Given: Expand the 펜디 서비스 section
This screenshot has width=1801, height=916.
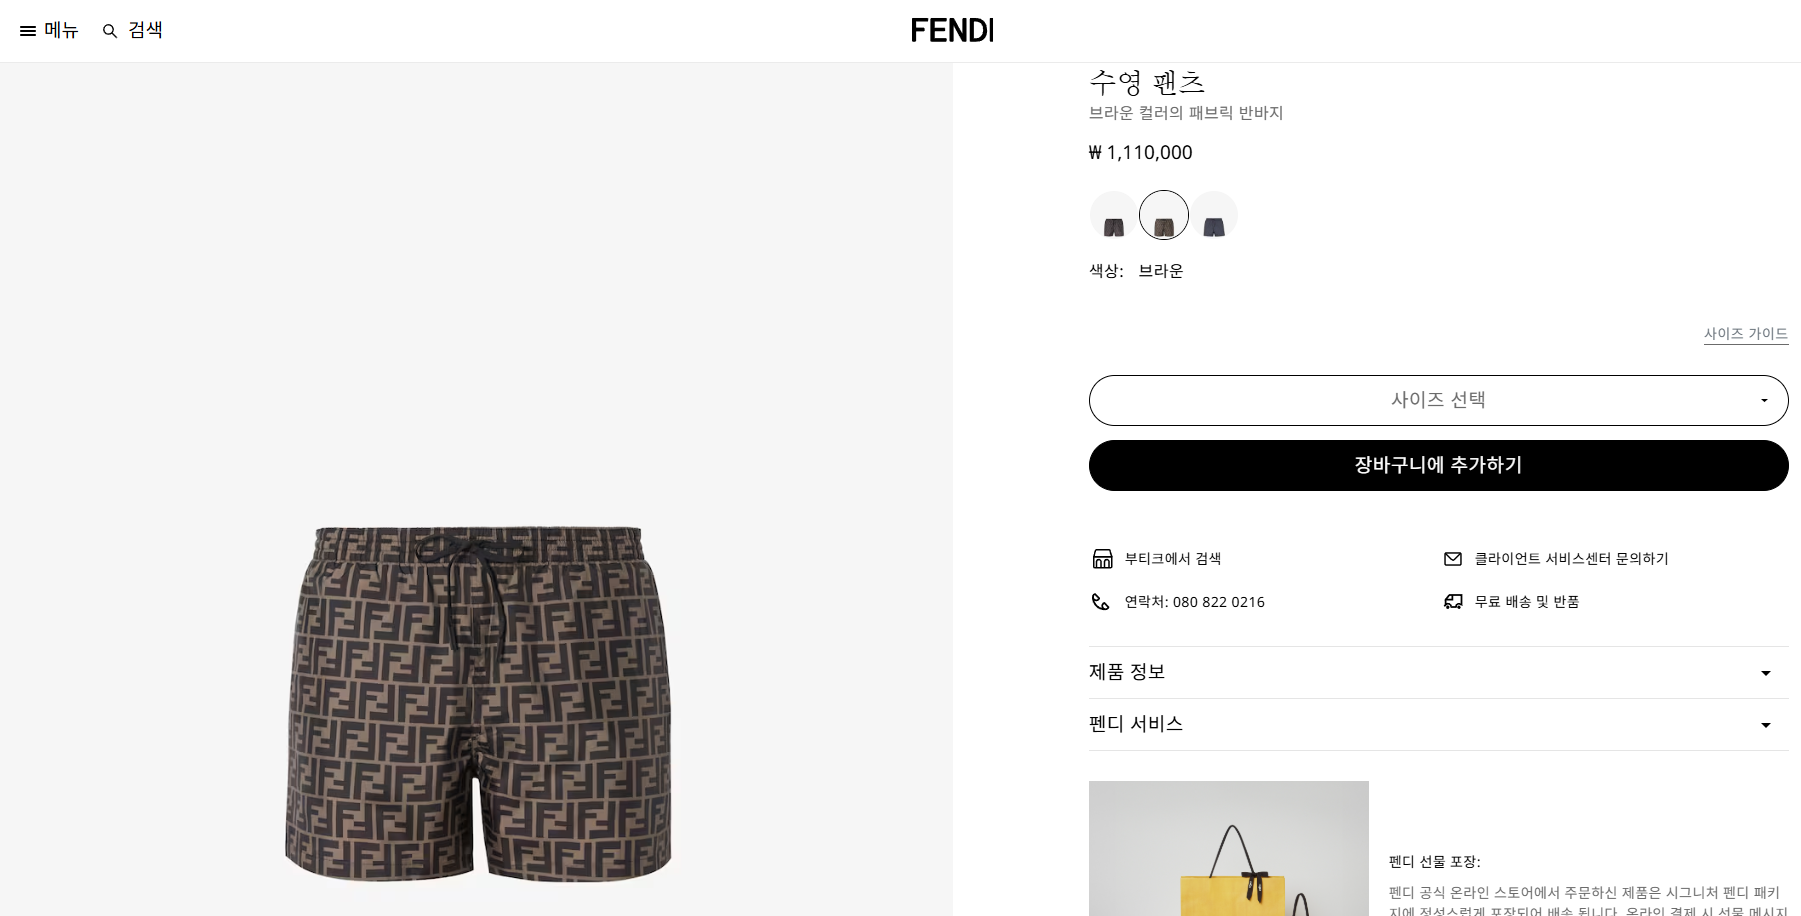Looking at the screenshot, I should pyautogui.click(x=1438, y=724).
